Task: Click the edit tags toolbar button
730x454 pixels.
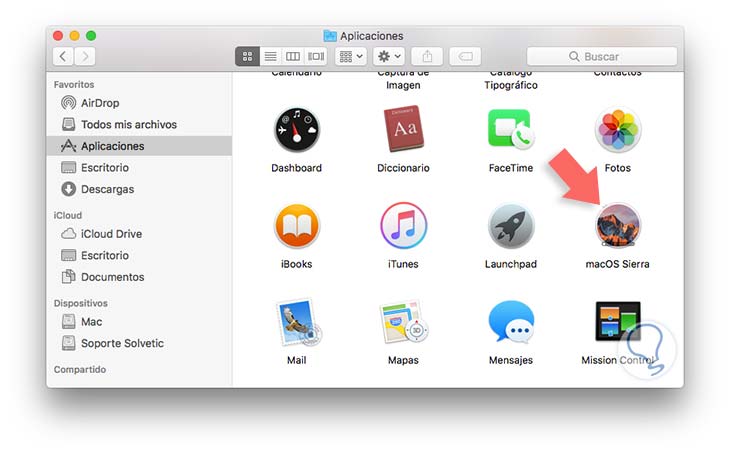Action: pos(465,56)
